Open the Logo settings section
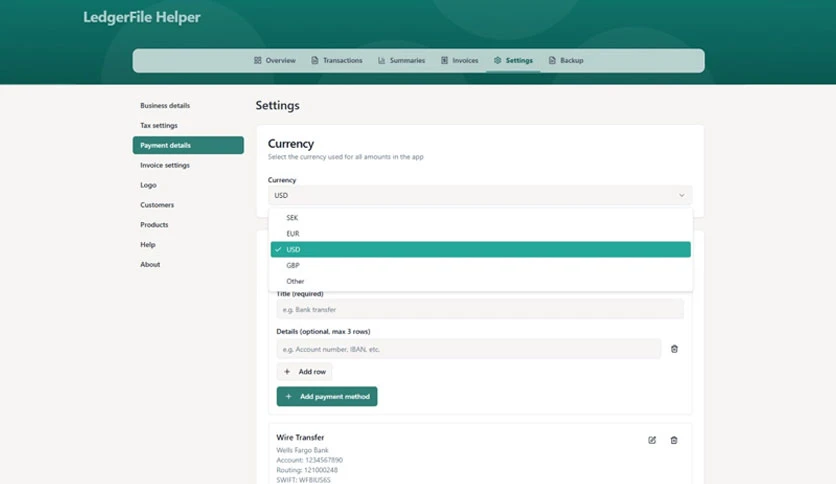 pyautogui.click(x=188, y=185)
